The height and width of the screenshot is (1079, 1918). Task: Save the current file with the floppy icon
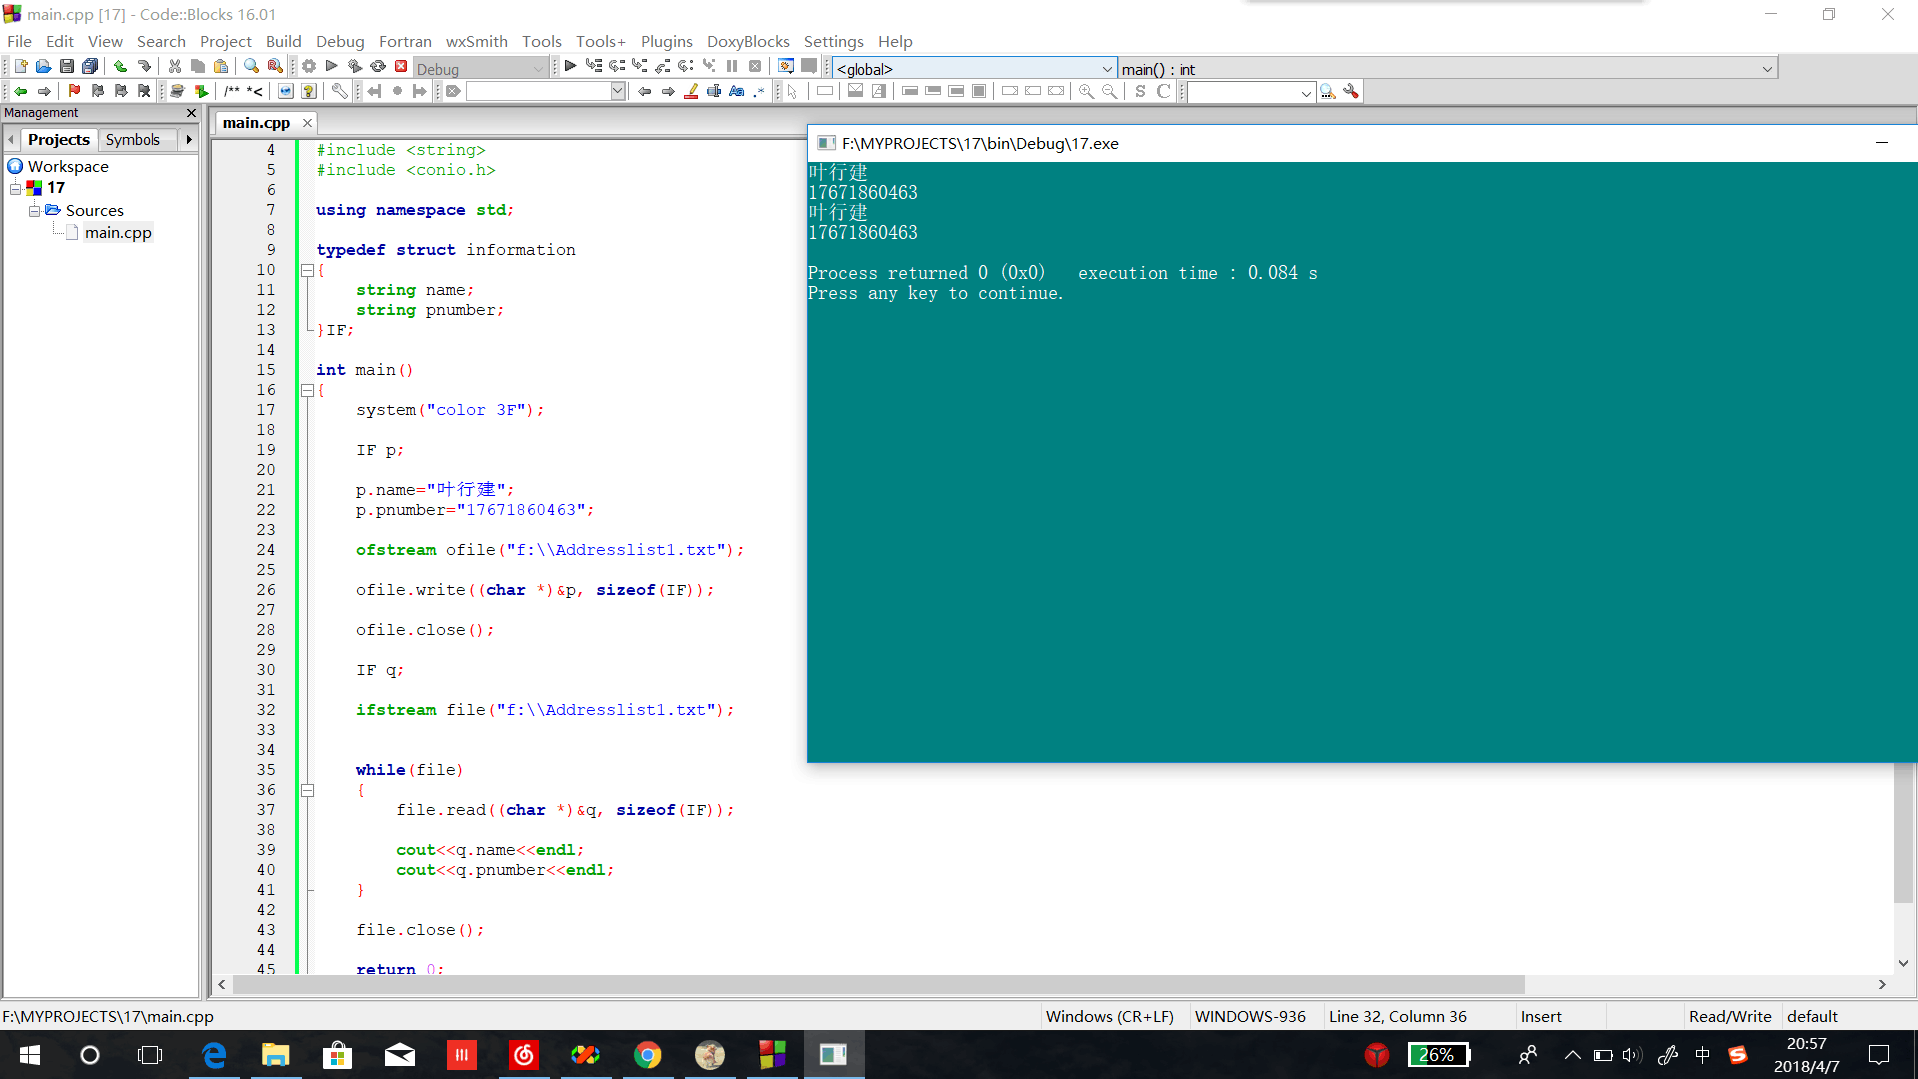[66, 66]
